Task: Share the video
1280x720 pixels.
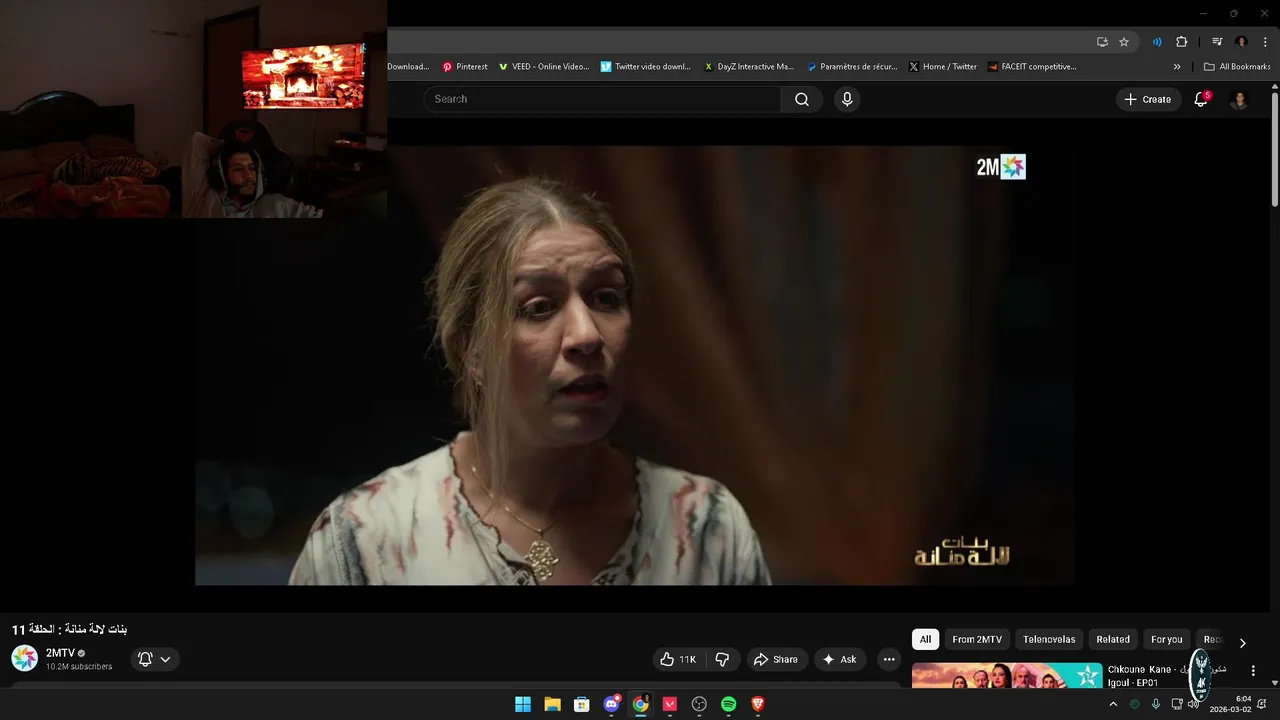Action: 775,659
